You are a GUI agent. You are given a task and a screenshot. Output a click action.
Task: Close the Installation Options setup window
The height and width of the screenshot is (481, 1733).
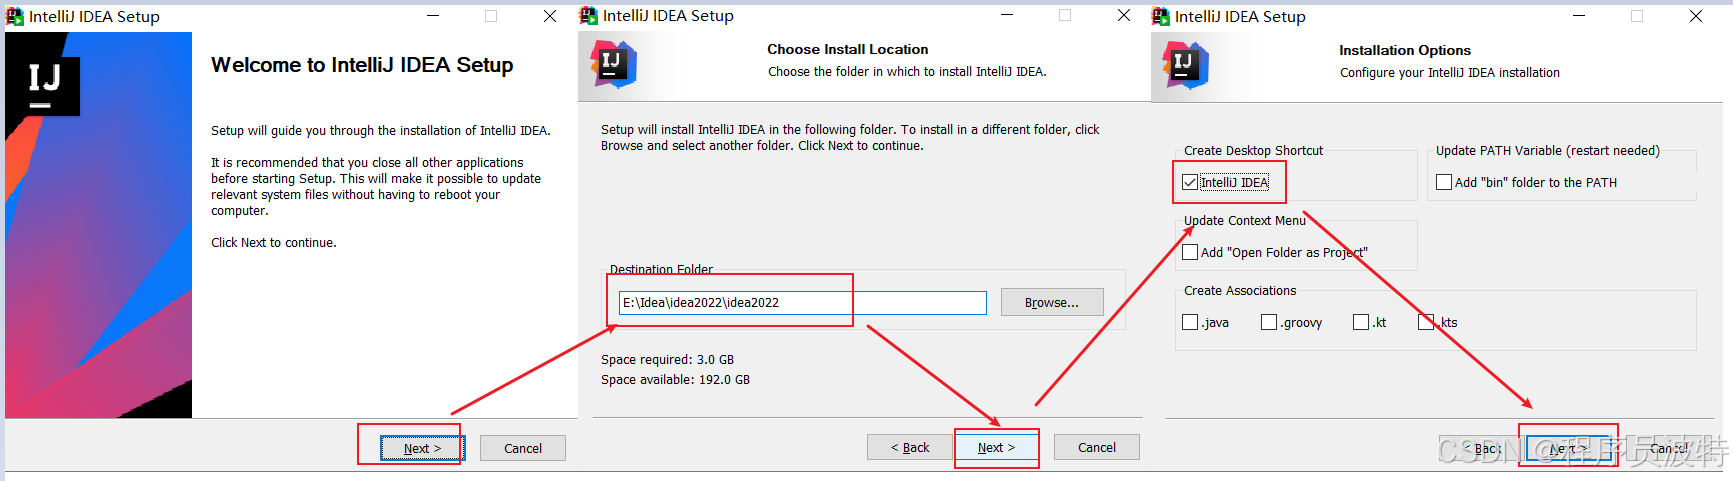point(1696,16)
